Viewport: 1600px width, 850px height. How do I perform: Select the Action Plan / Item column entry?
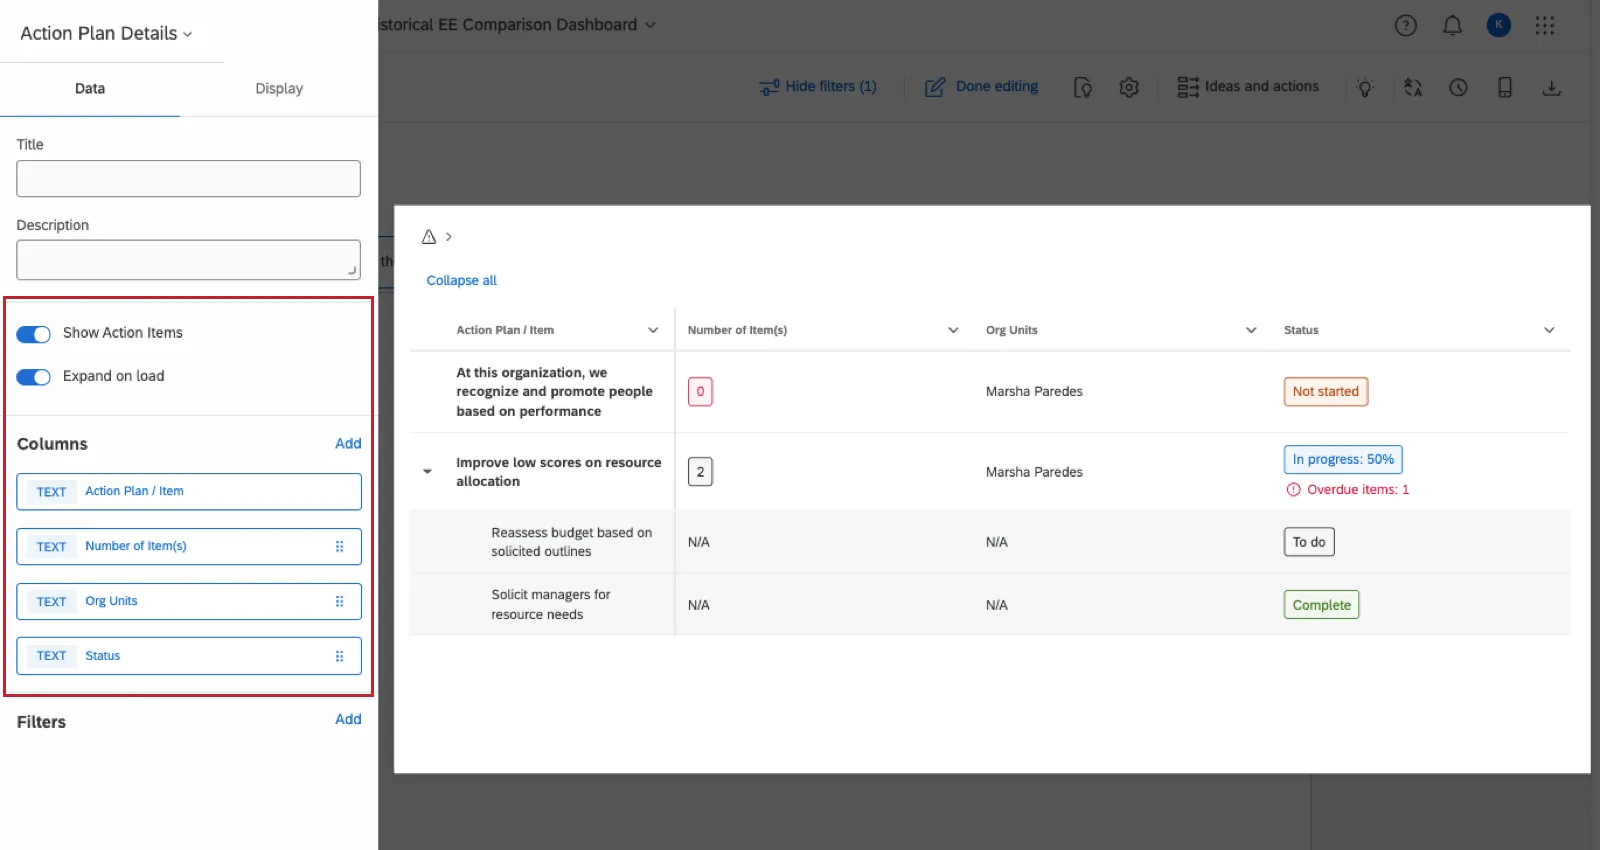coord(189,492)
